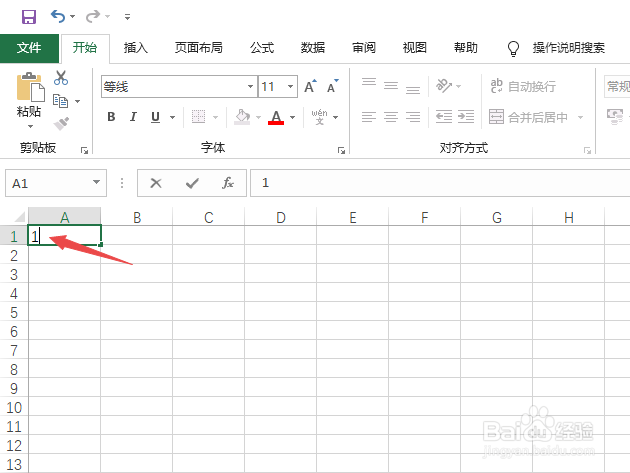Toggle Italic formatting

click(x=133, y=117)
